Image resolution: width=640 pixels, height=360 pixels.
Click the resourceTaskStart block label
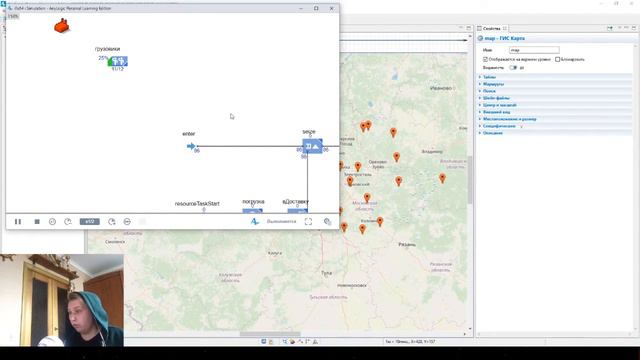click(x=197, y=203)
